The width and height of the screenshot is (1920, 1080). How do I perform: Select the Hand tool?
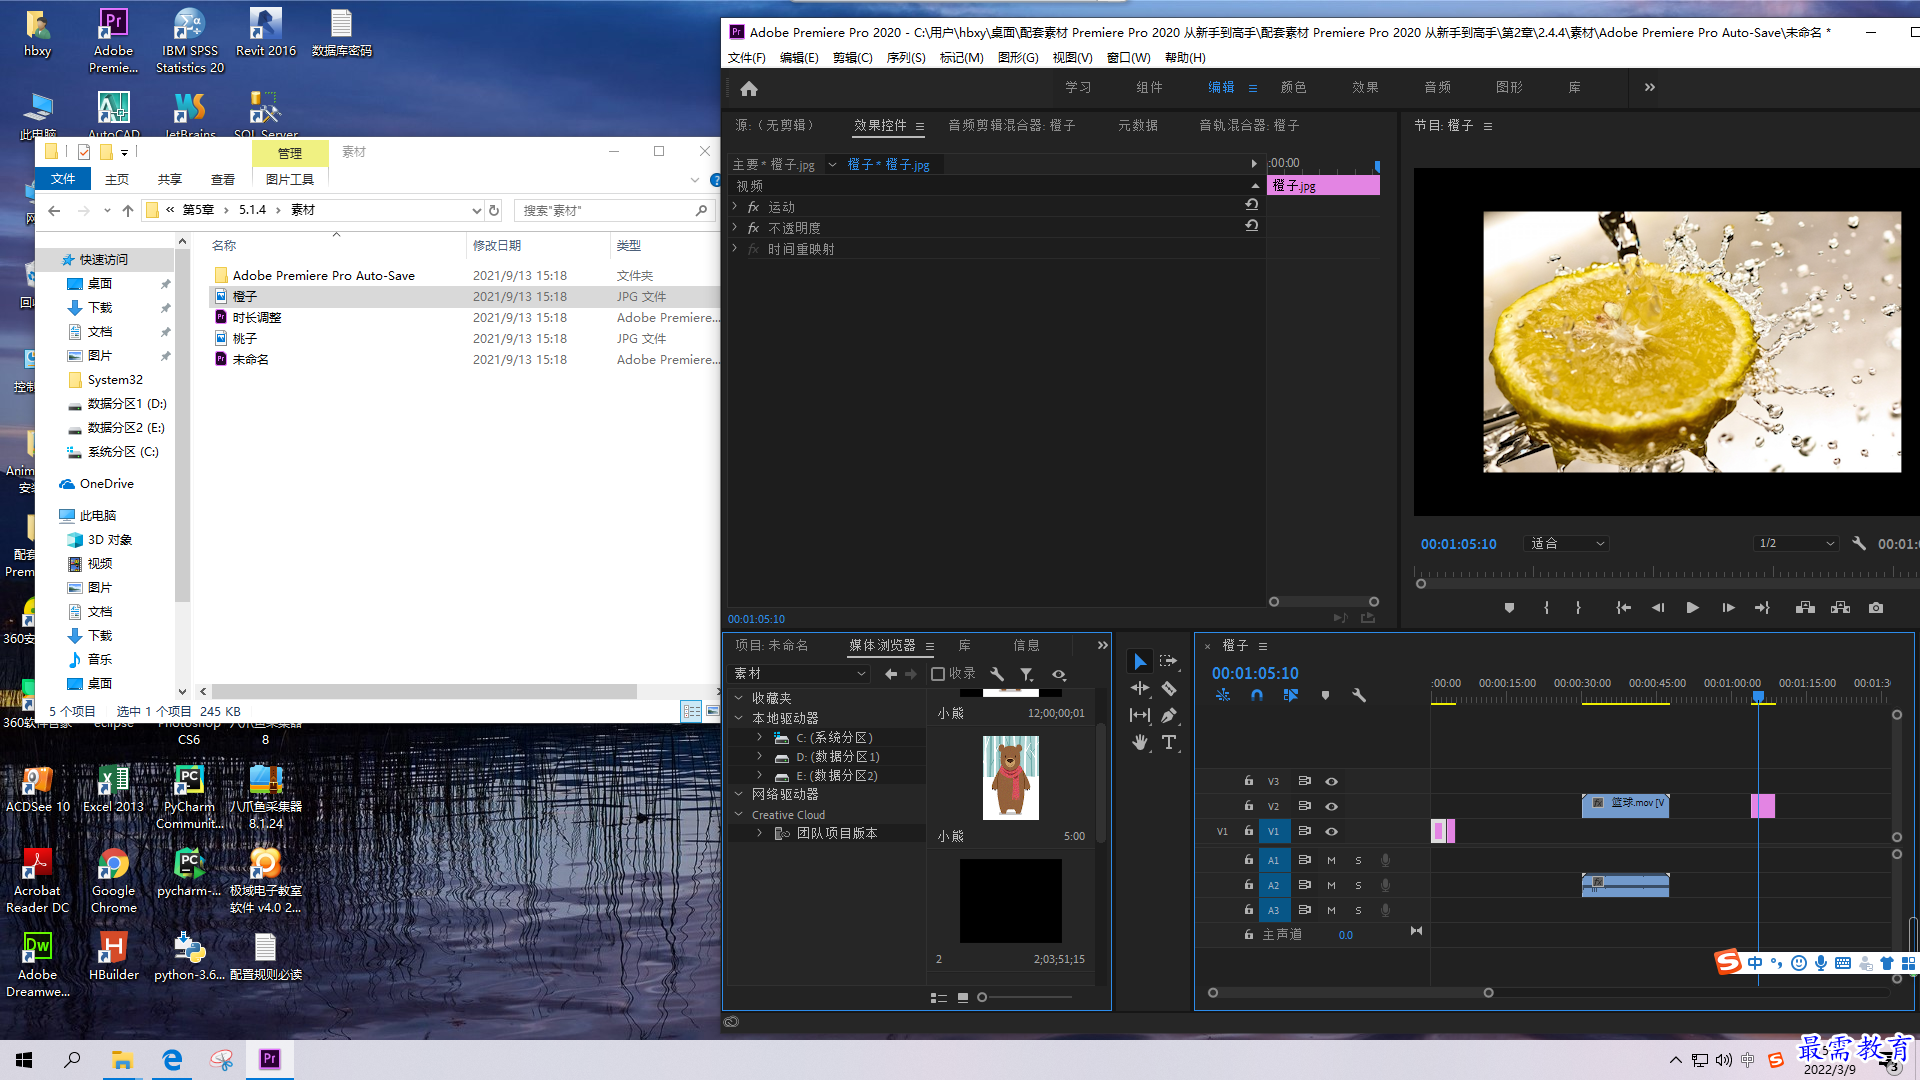pyautogui.click(x=1139, y=742)
